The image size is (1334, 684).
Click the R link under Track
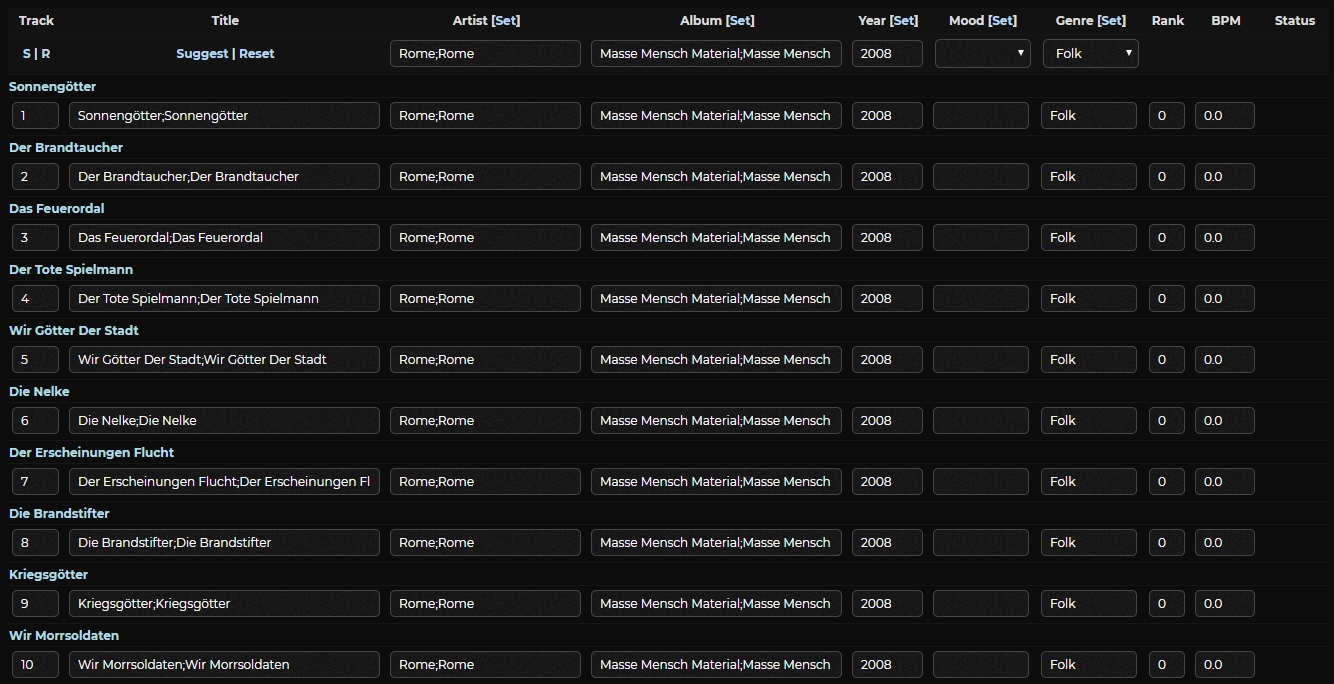(x=46, y=54)
